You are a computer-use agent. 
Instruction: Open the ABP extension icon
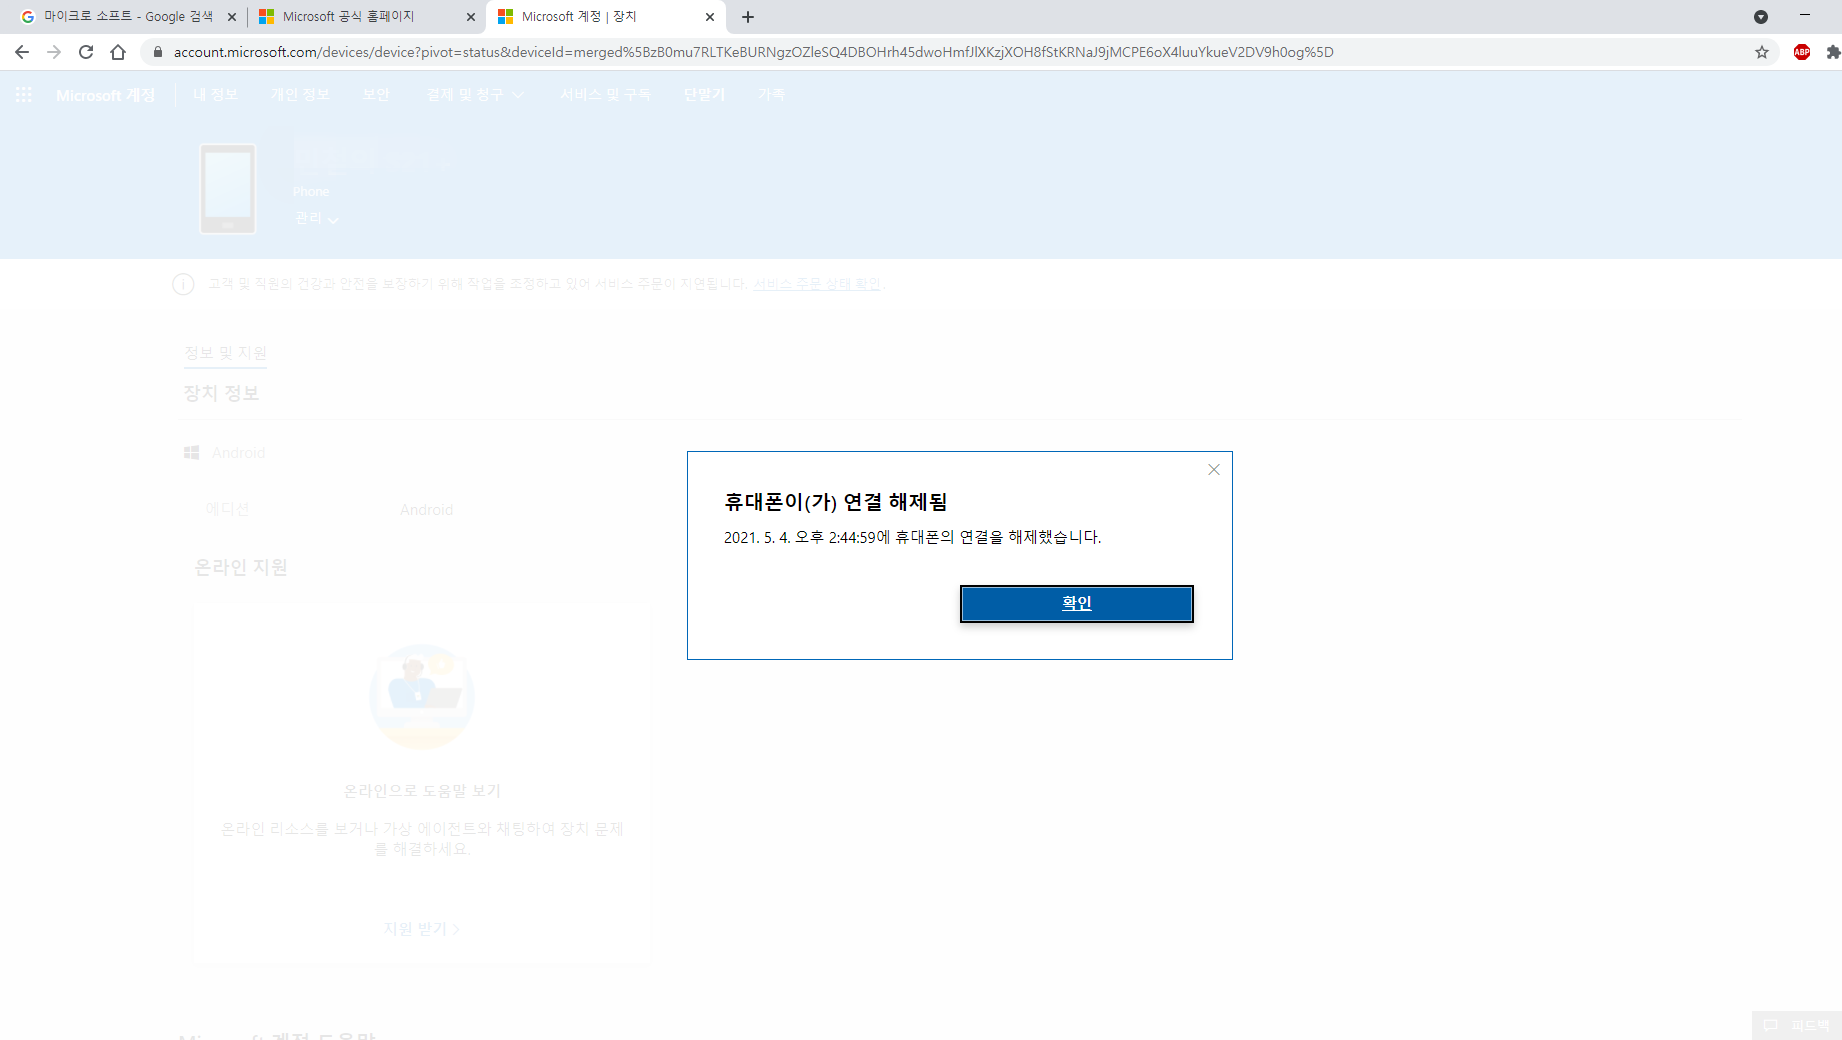coord(1801,52)
